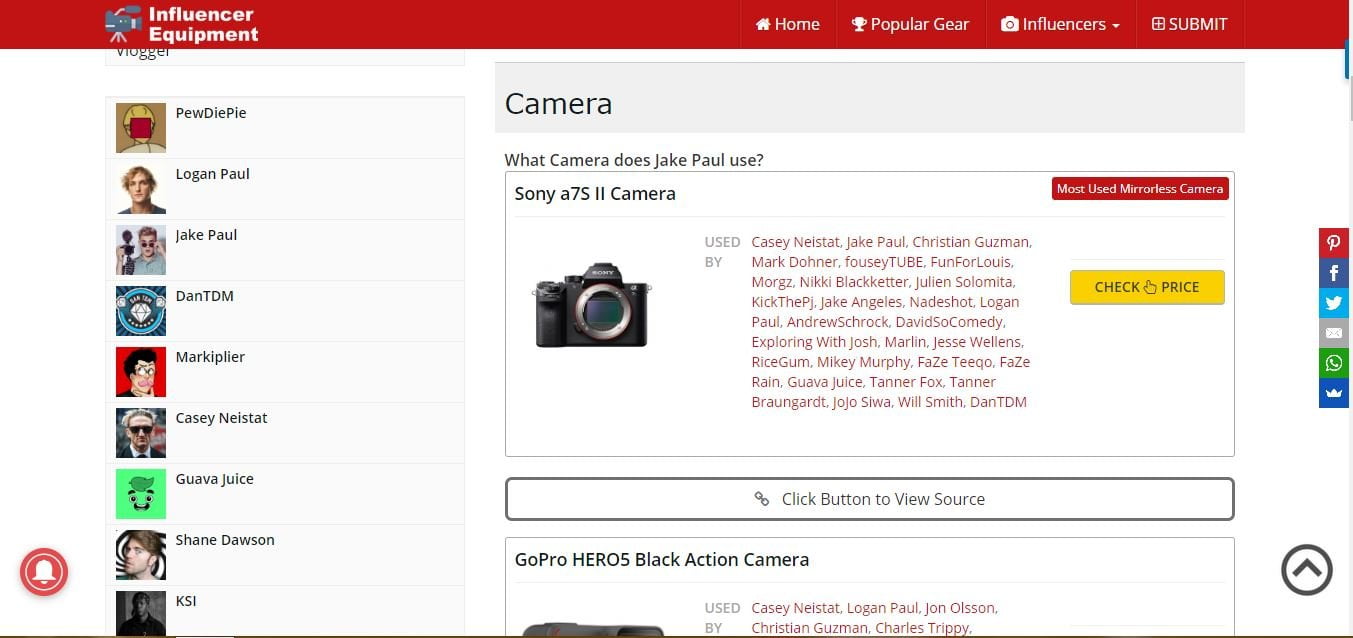Expand the Influencers dropdown menu
The image size is (1353, 638).
pyautogui.click(x=1060, y=24)
